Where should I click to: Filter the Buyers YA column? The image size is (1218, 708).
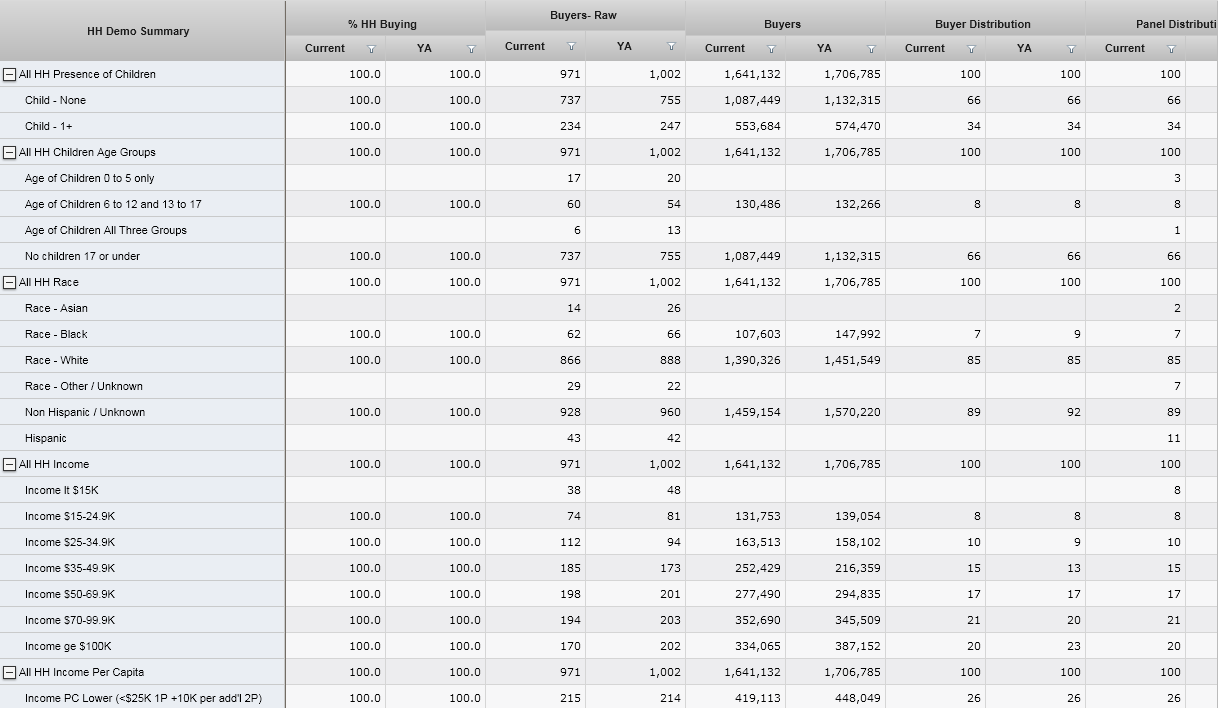[871, 49]
